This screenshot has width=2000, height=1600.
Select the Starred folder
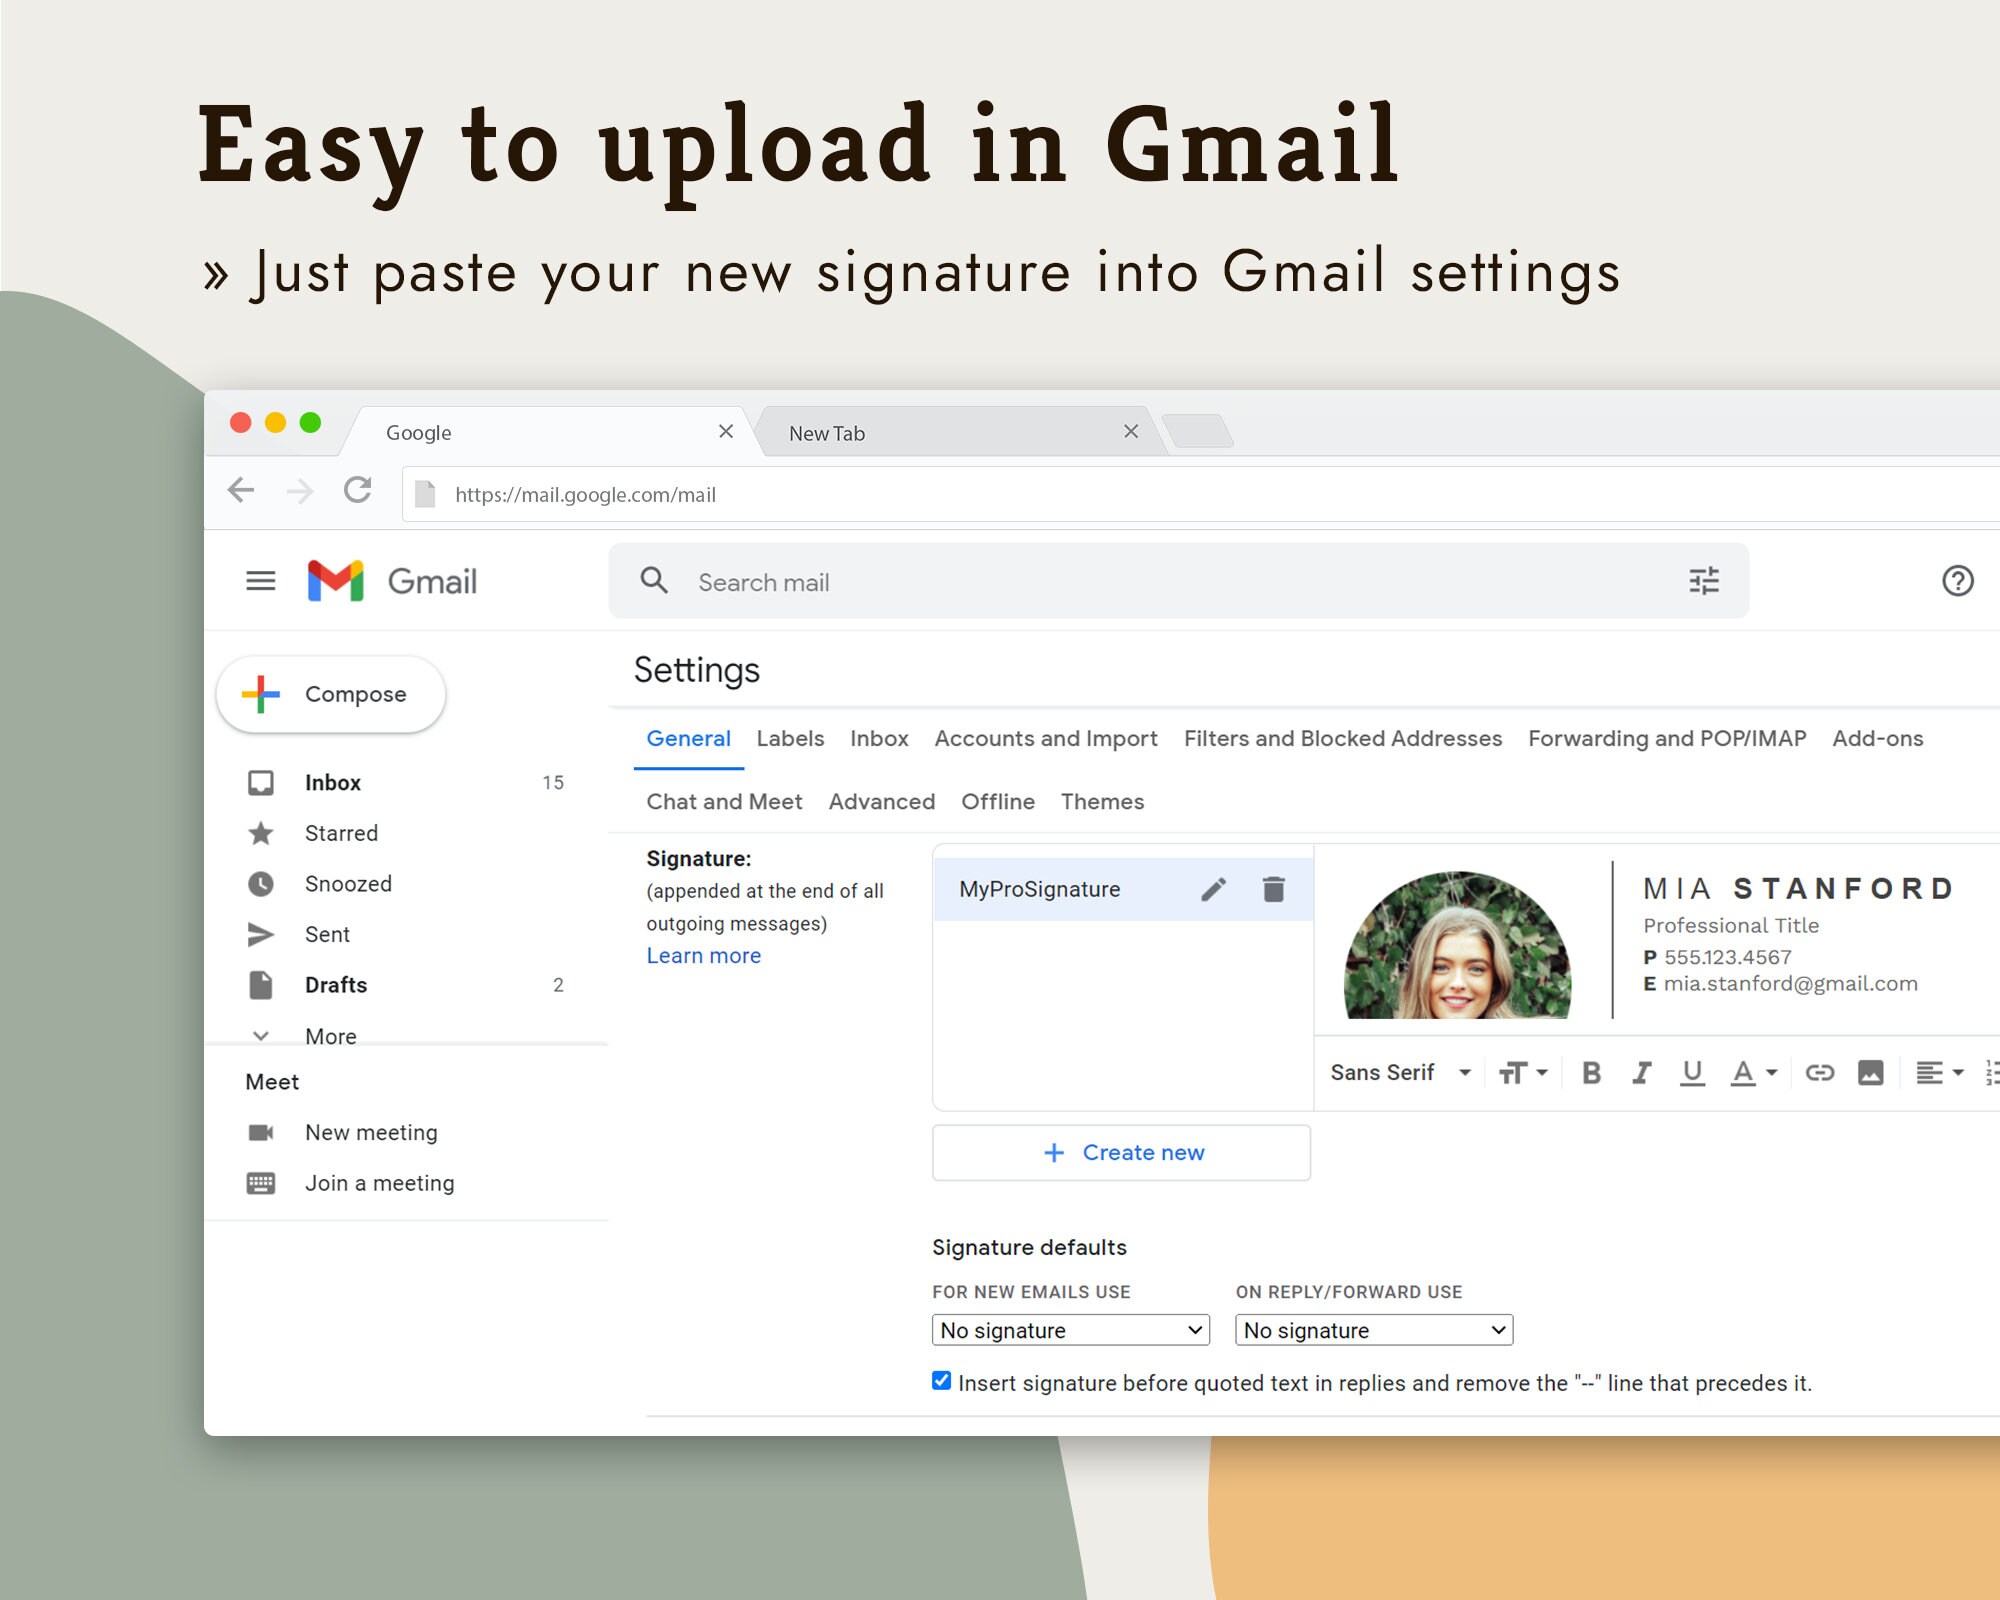pos(341,833)
